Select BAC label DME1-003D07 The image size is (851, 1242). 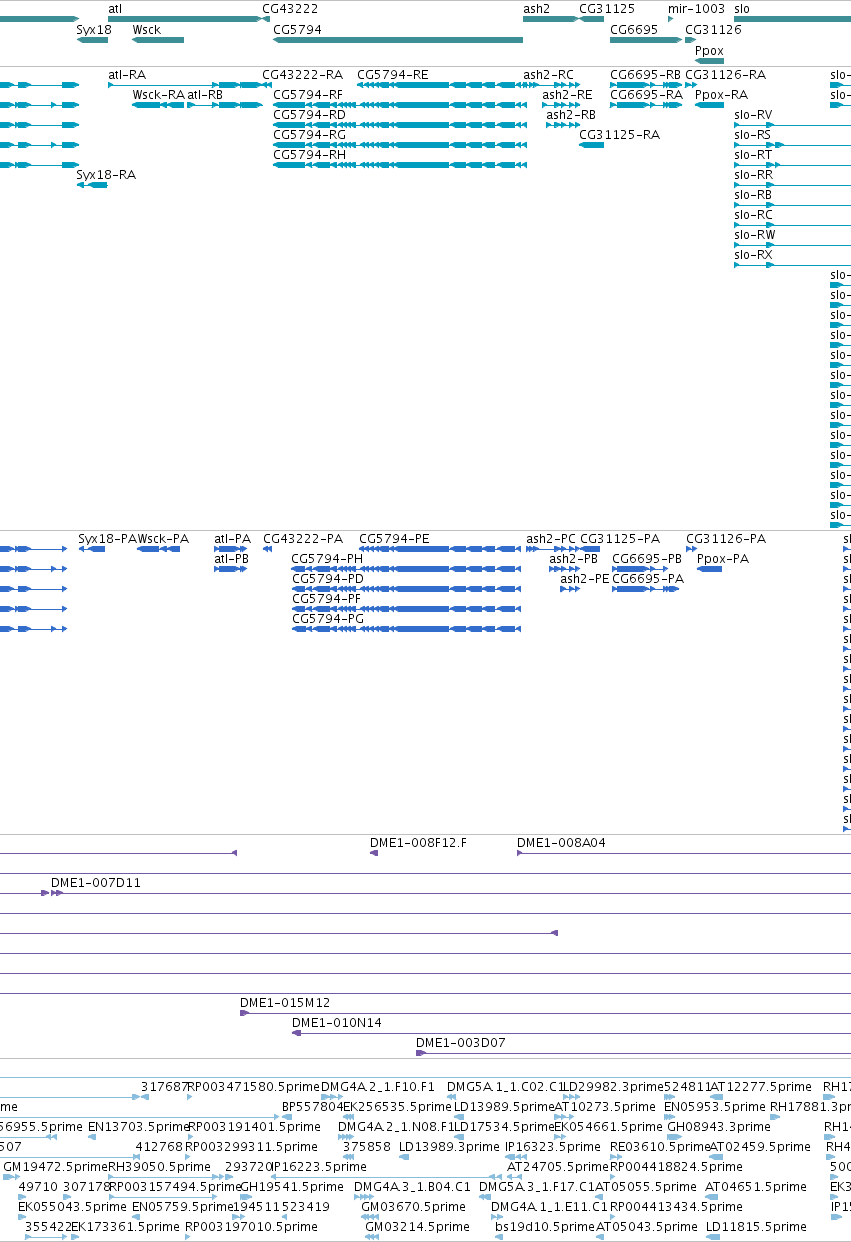click(461, 1043)
